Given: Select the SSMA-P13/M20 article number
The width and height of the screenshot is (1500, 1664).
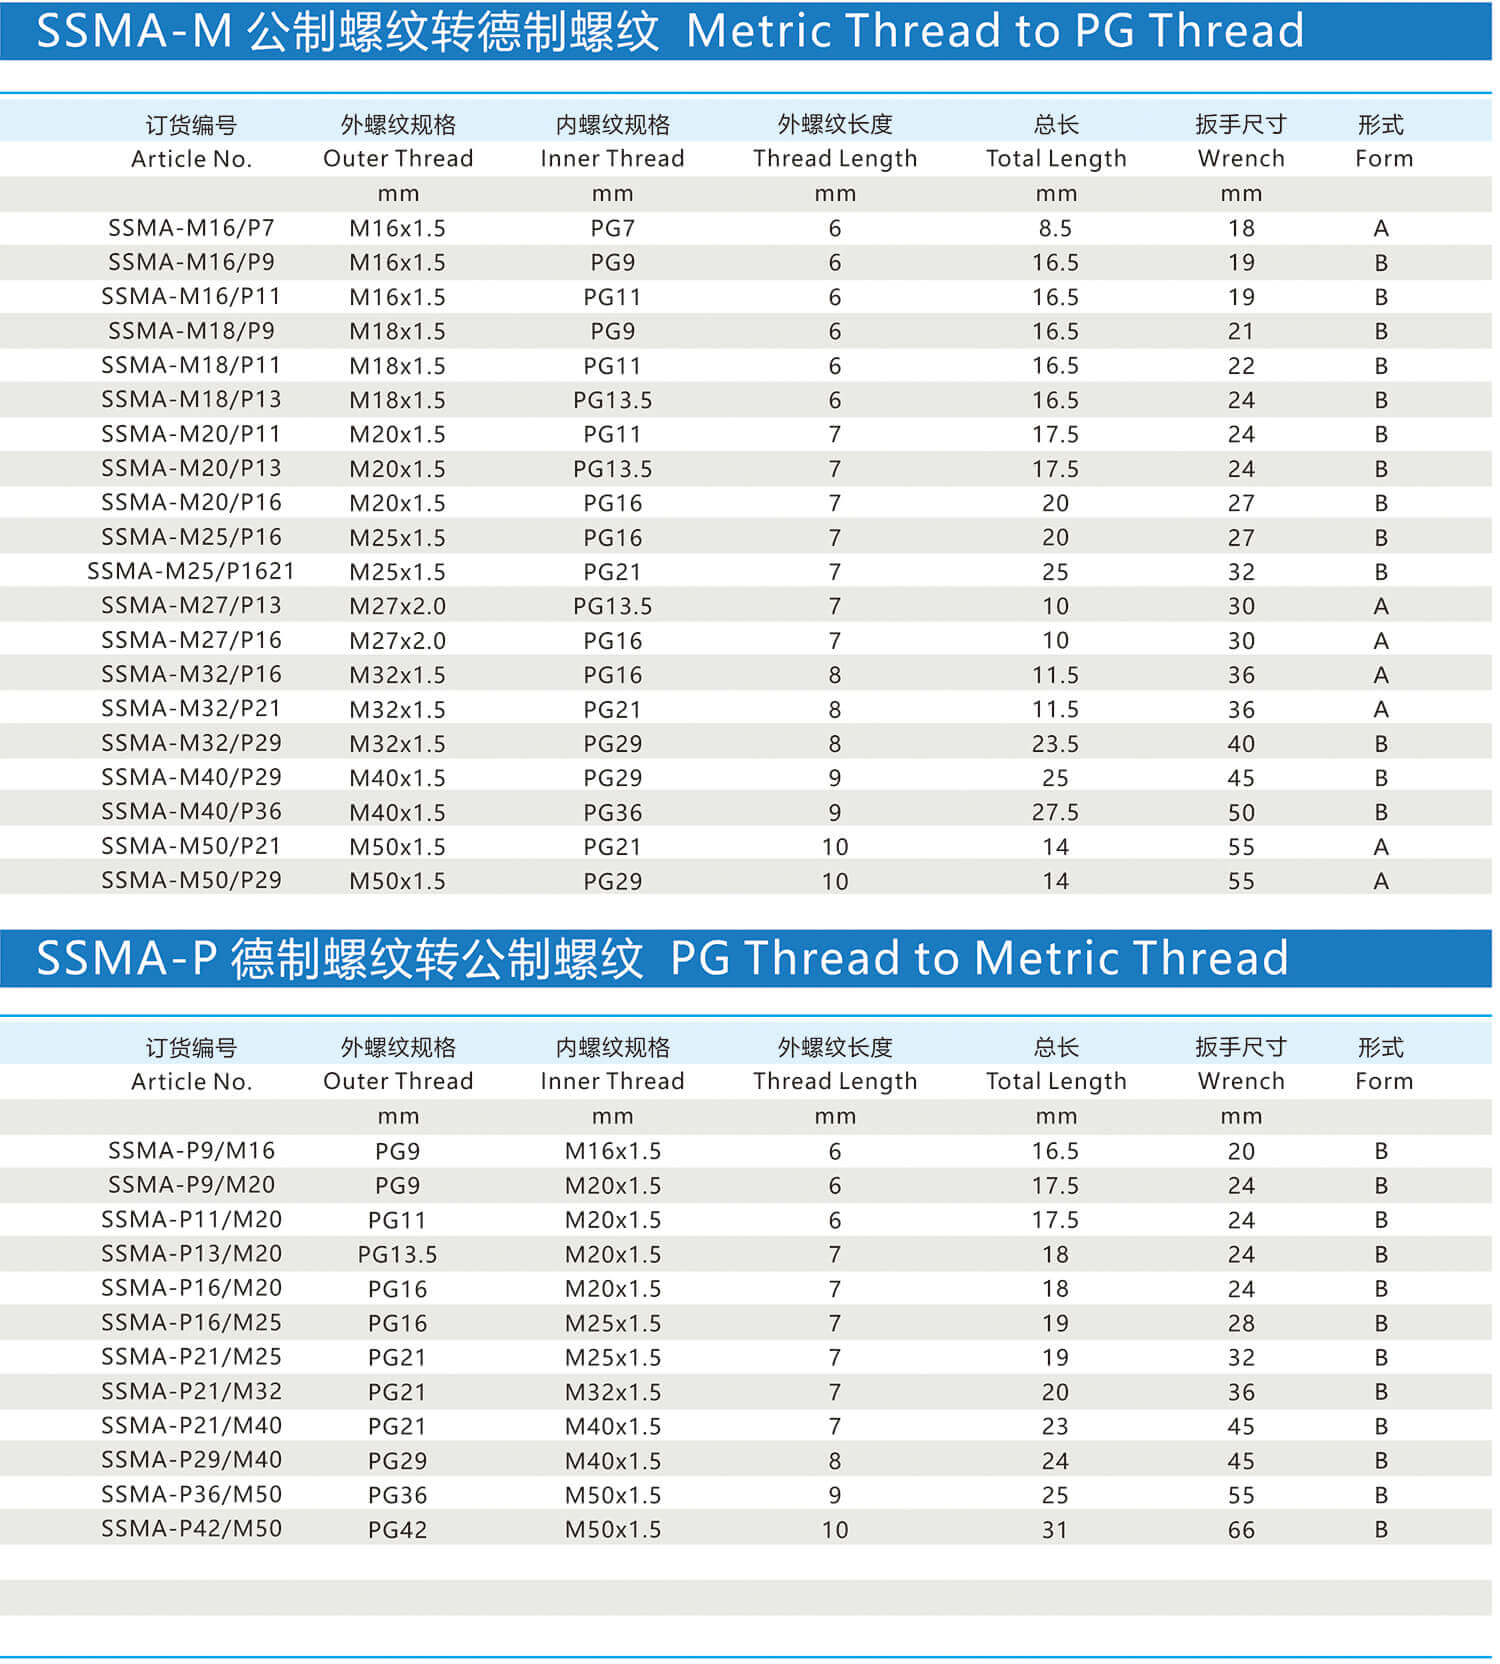Looking at the screenshot, I should (190, 1254).
